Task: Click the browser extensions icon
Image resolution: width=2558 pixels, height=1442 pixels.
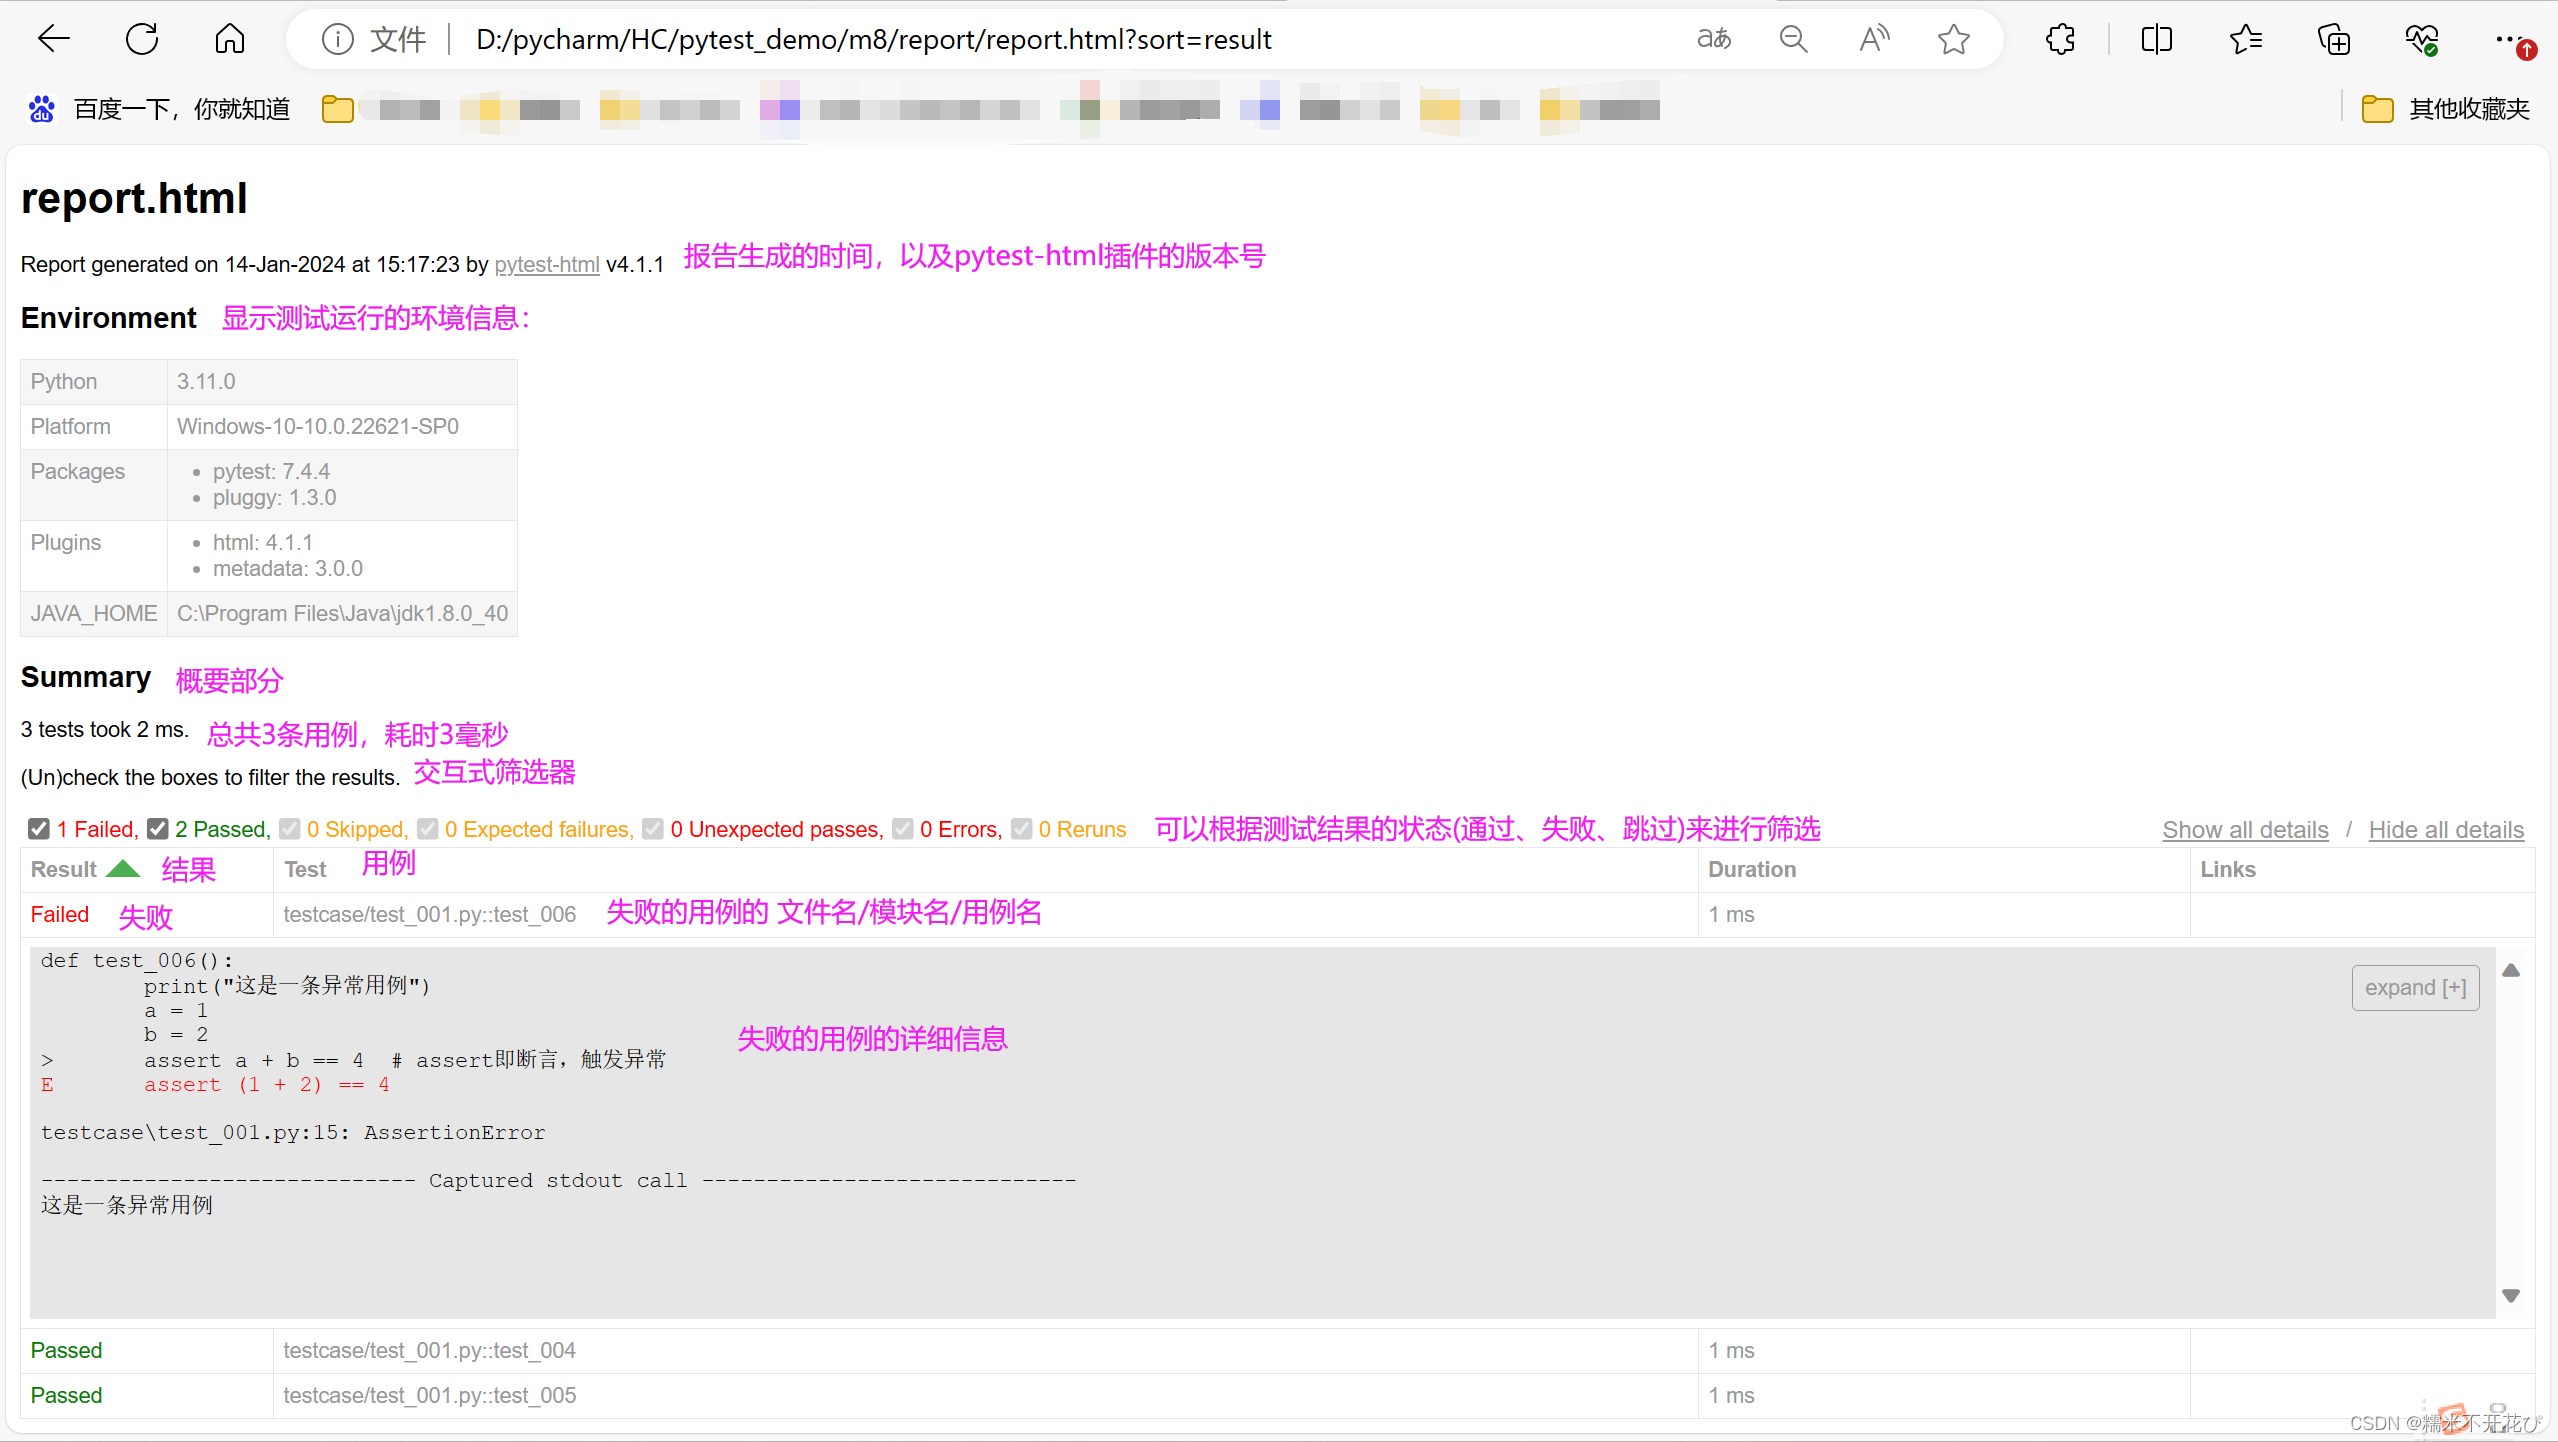Action: [x=2060, y=38]
